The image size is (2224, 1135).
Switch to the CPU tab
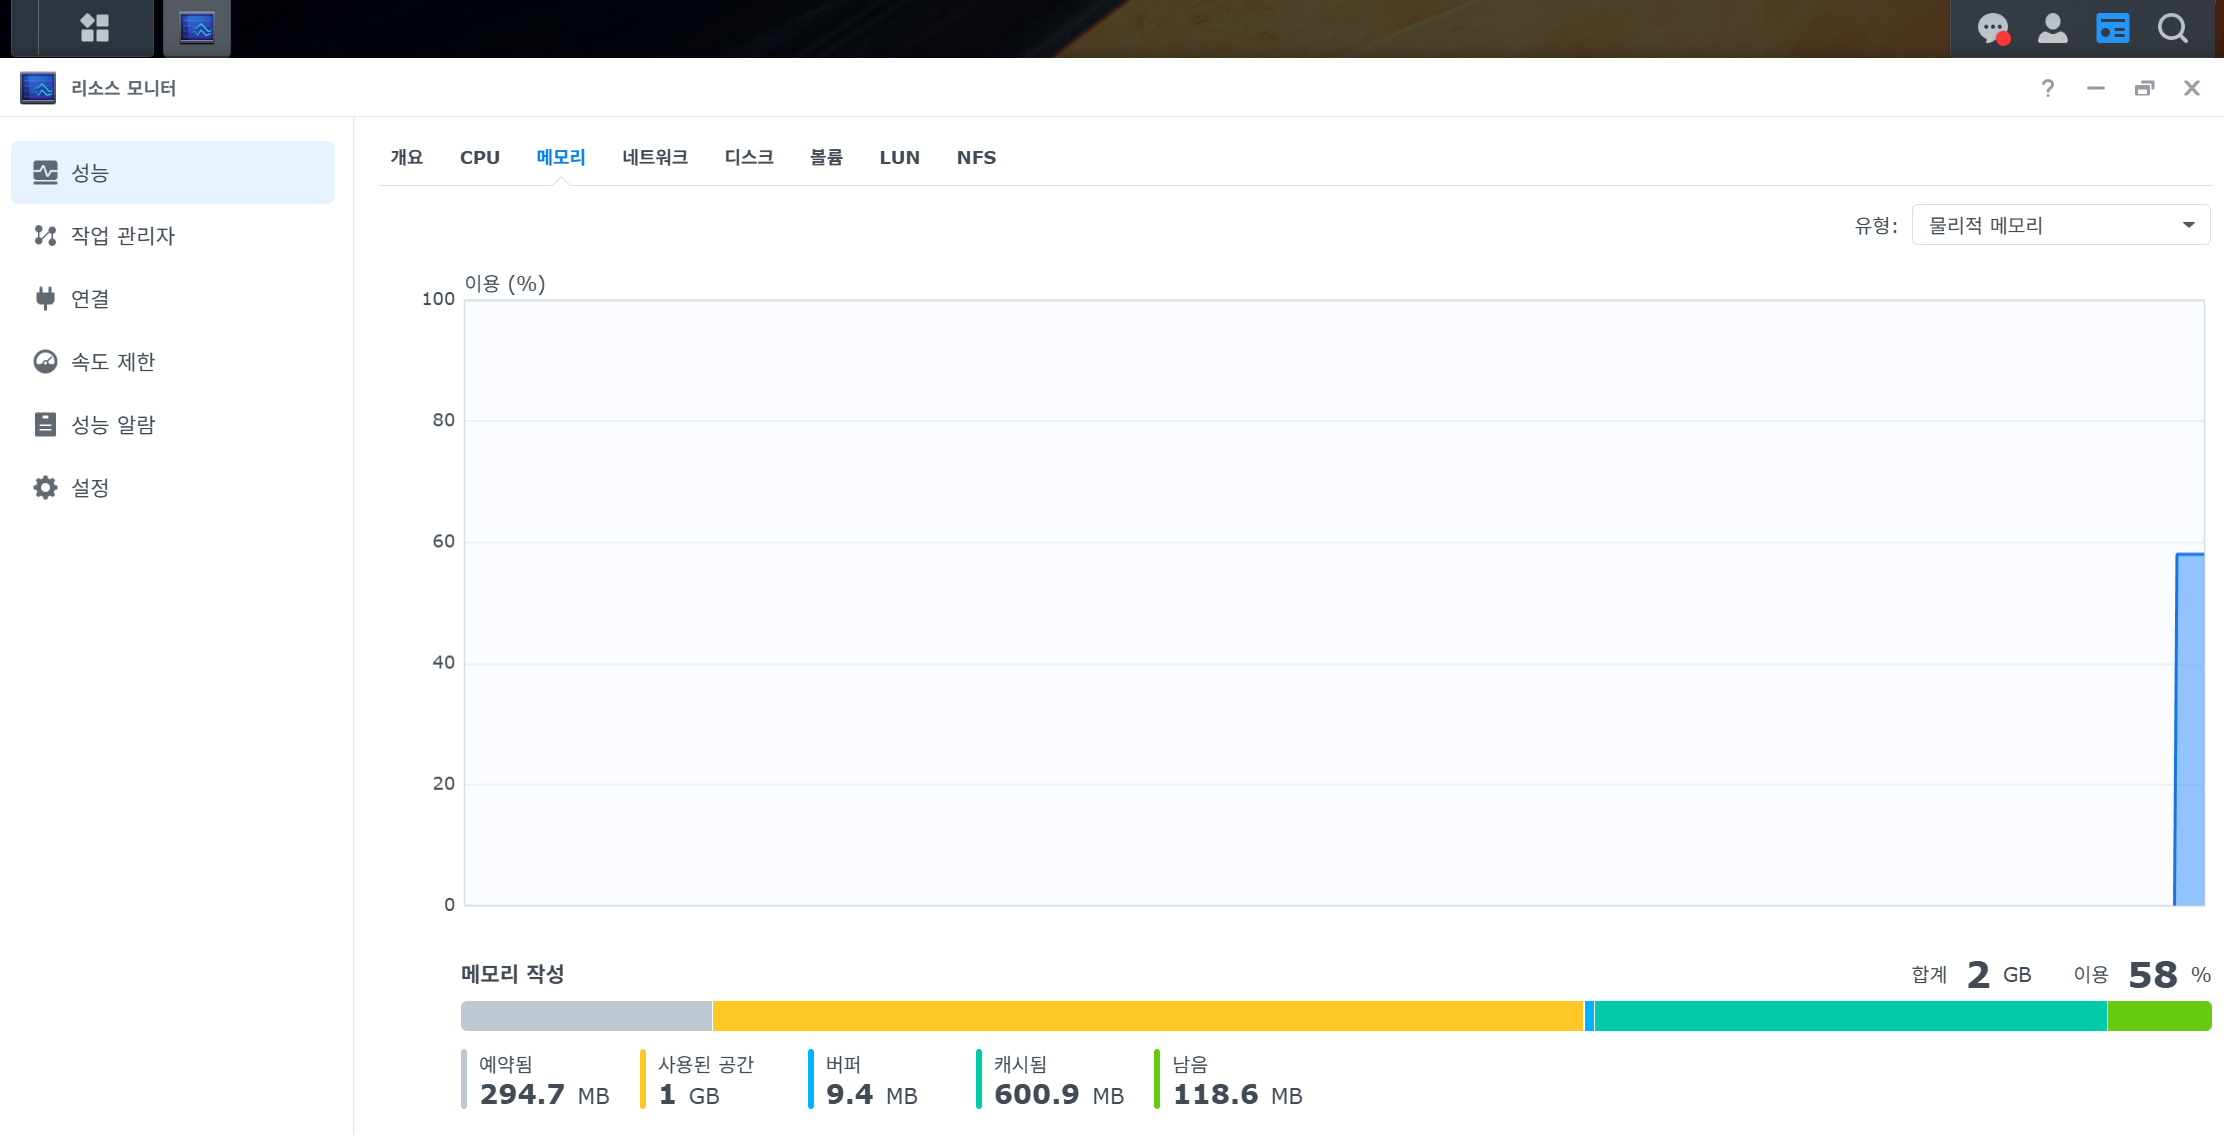[480, 157]
